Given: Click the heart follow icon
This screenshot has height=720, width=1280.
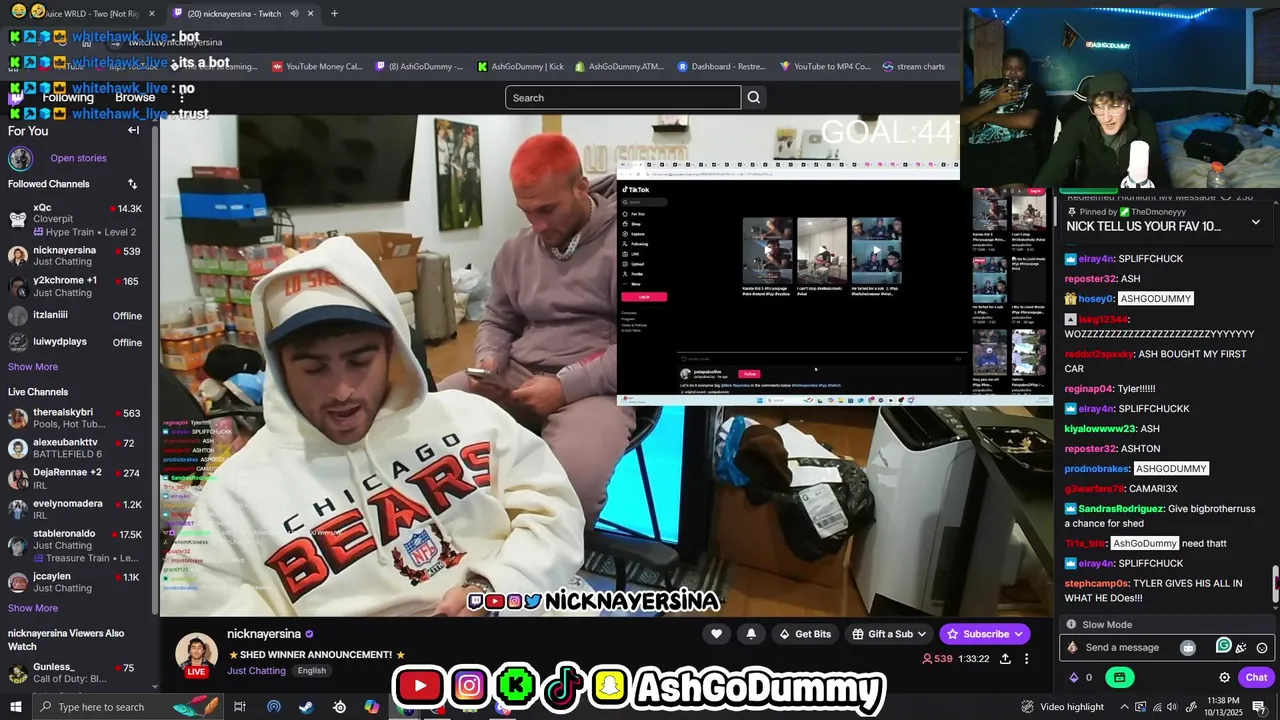Looking at the screenshot, I should [716, 634].
